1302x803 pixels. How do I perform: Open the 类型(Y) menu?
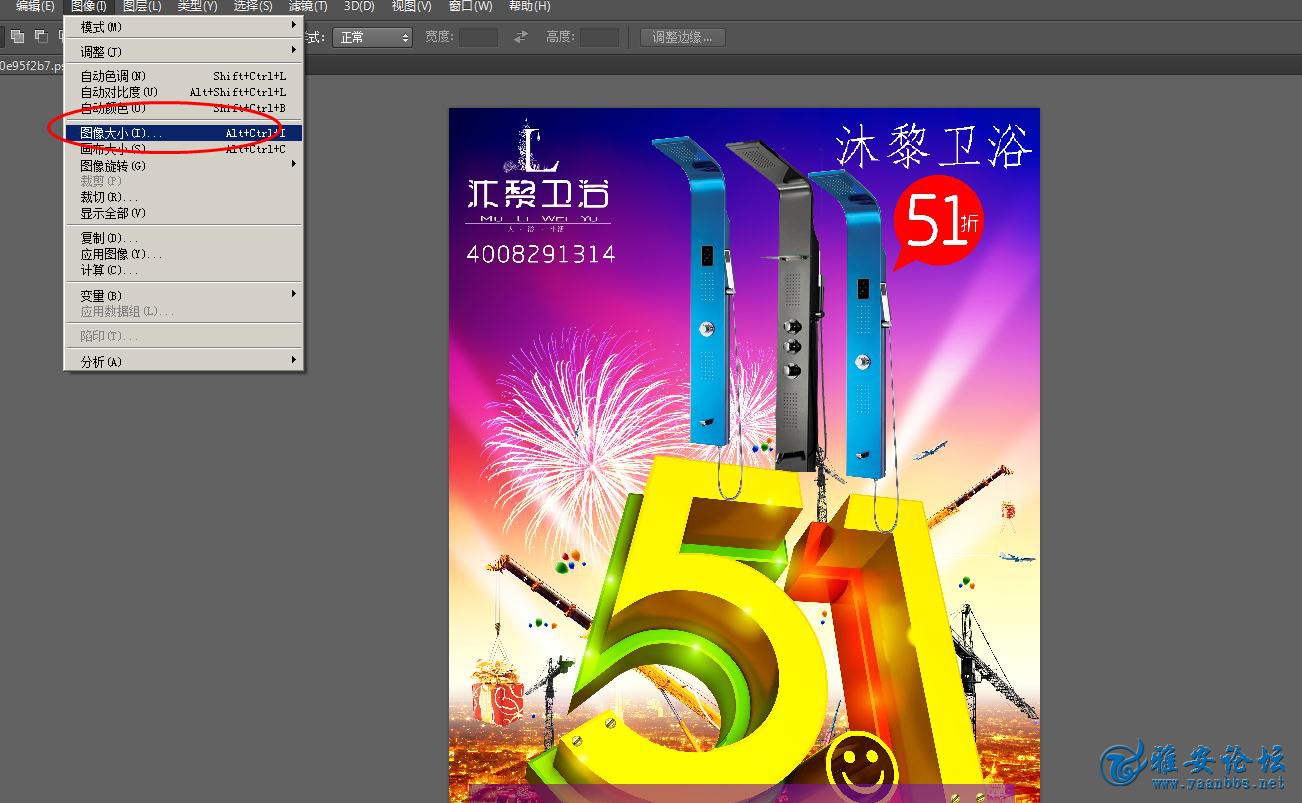tap(197, 6)
